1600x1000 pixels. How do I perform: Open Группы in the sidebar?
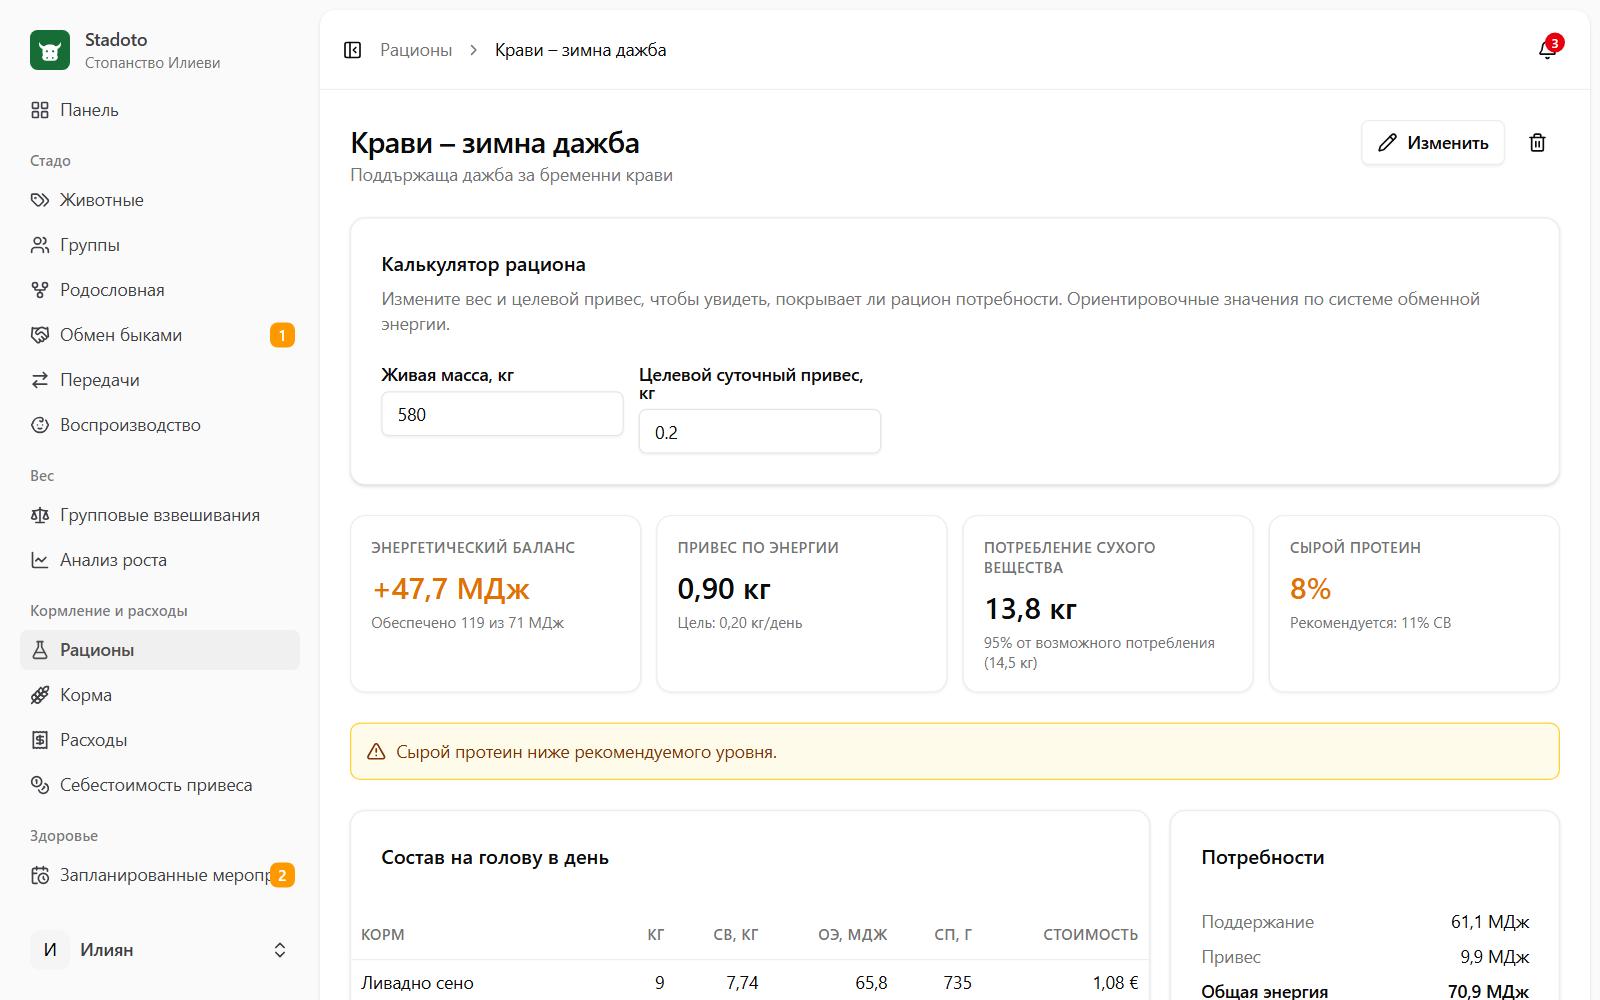click(160, 245)
